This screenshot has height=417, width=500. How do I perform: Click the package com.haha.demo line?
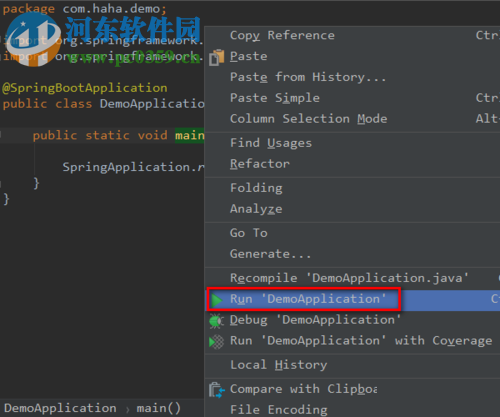pos(84,9)
